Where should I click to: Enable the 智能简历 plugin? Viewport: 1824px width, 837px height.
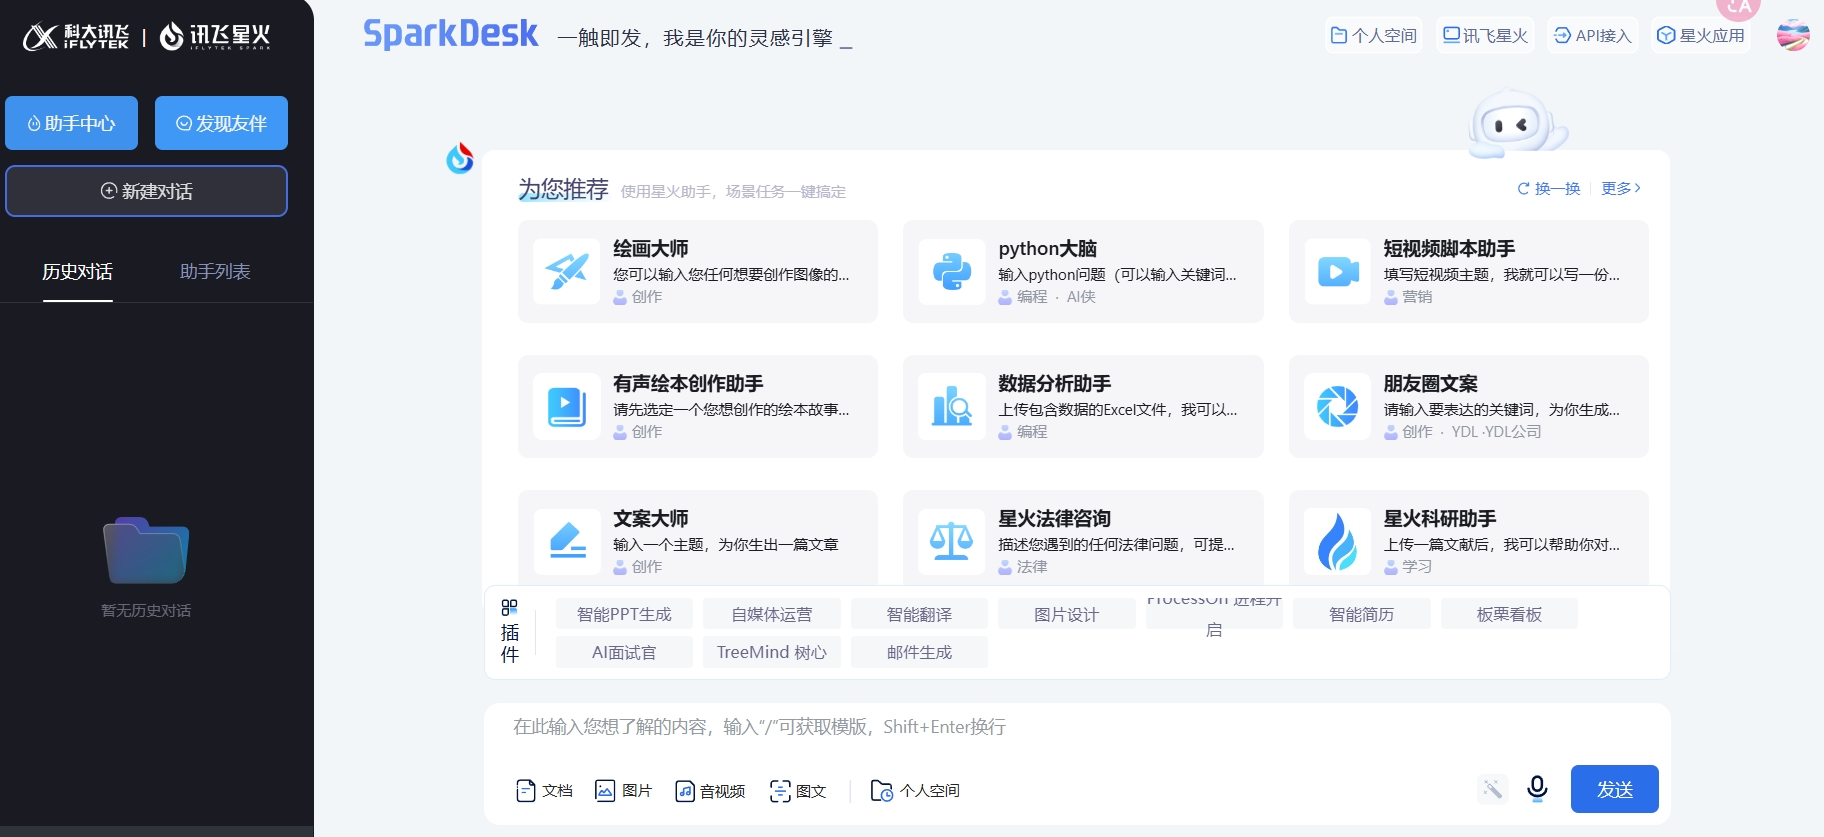coord(1362,614)
